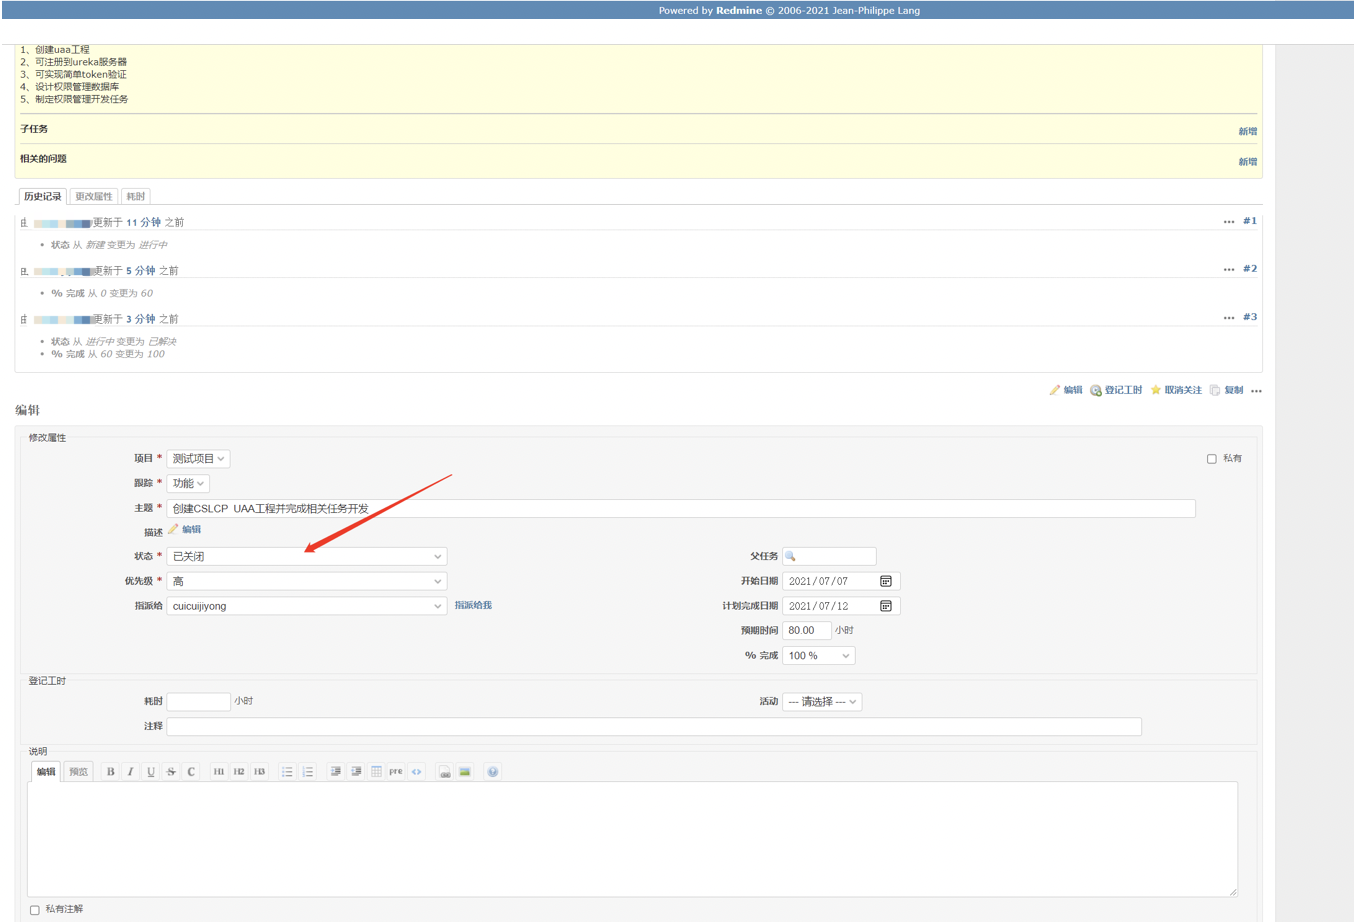Insert ordered numbered list
This screenshot has width=1354, height=922.
coord(308,772)
